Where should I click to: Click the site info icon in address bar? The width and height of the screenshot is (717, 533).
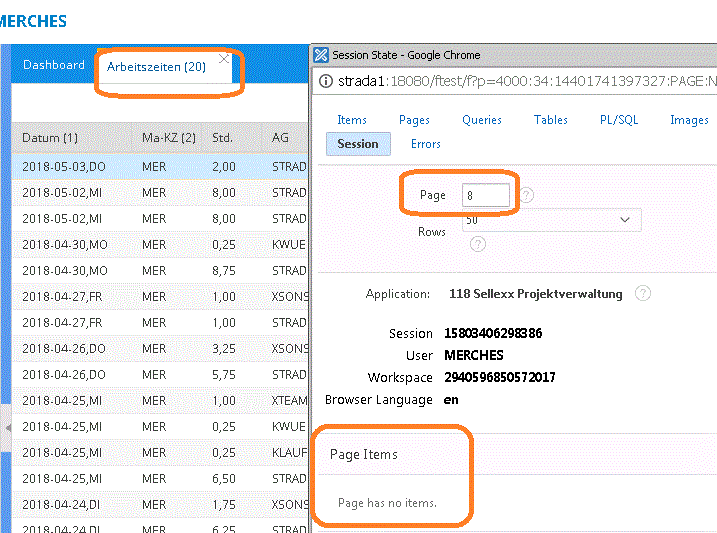point(326,83)
